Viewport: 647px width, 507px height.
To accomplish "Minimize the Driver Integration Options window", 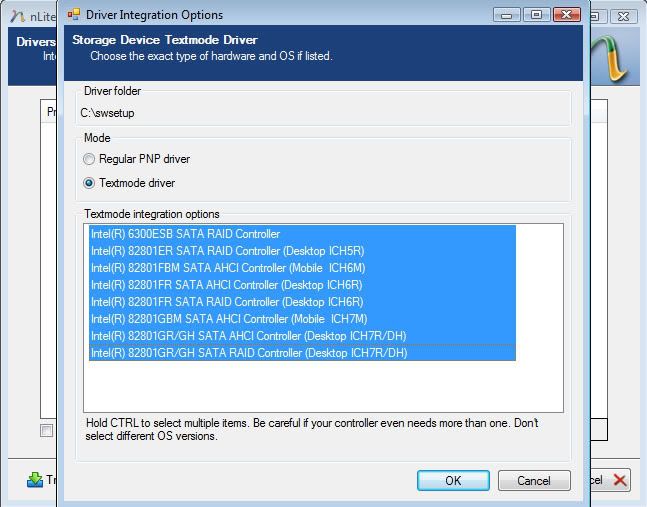I will point(506,15).
